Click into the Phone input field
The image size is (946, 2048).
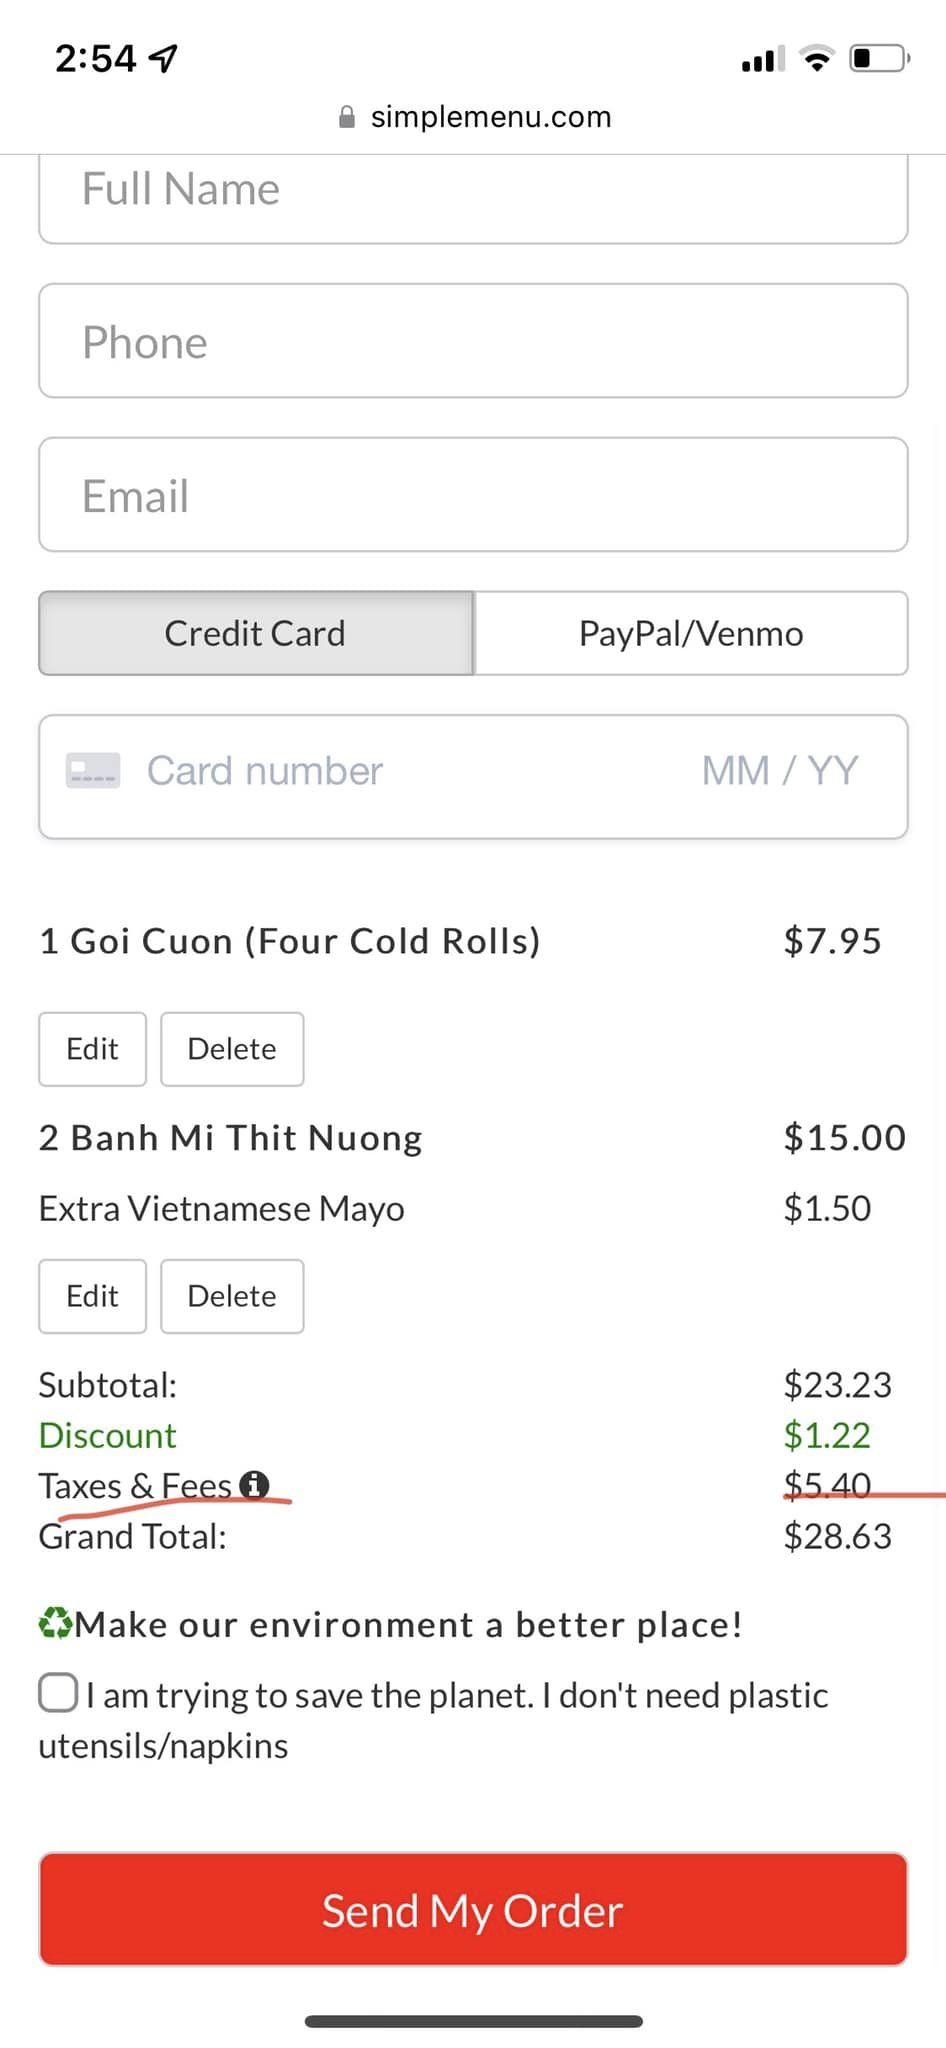(x=473, y=341)
